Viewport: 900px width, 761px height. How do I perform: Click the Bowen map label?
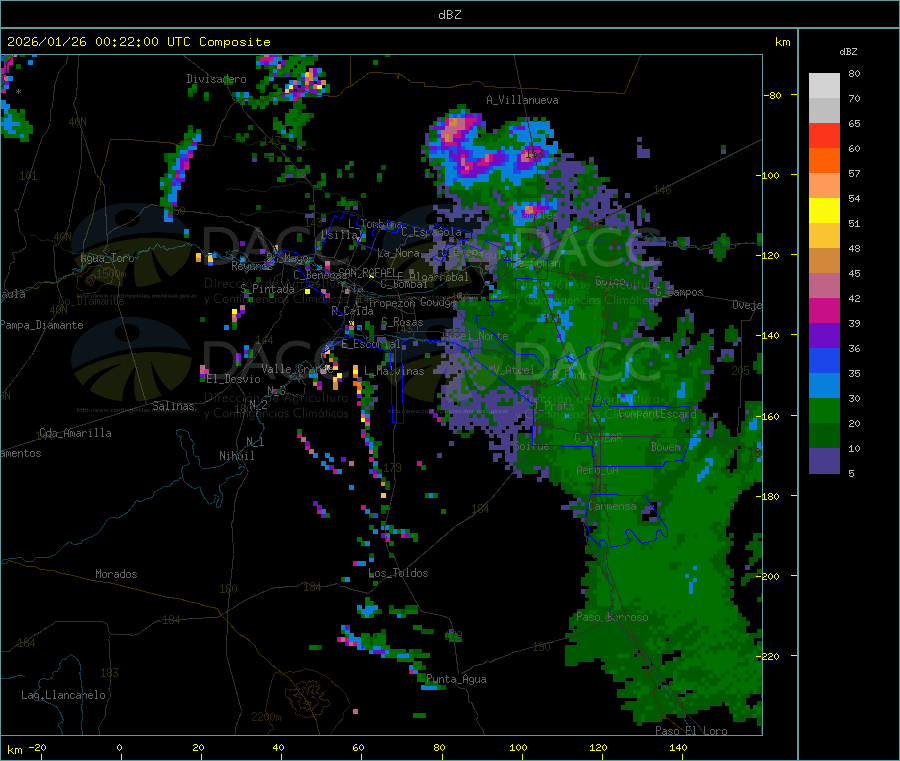(666, 447)
